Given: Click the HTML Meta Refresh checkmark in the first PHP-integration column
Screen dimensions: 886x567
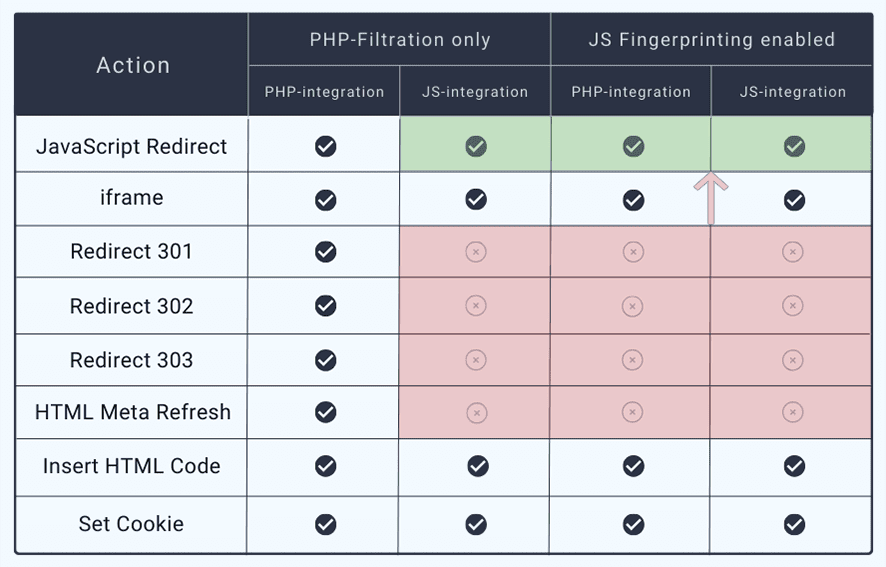Looking at the screenshot, I should (325, 412).
